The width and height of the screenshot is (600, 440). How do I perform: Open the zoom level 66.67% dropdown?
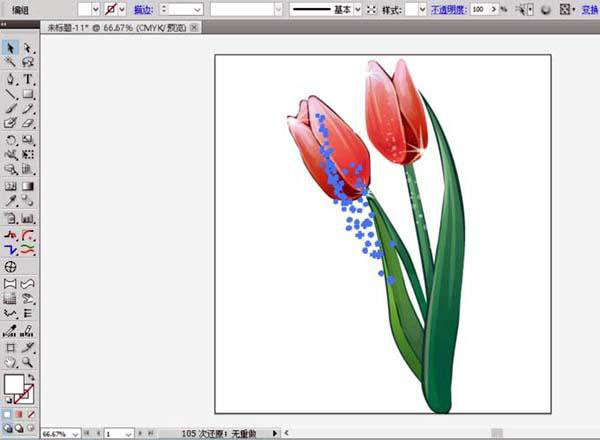tap(73, 434)
